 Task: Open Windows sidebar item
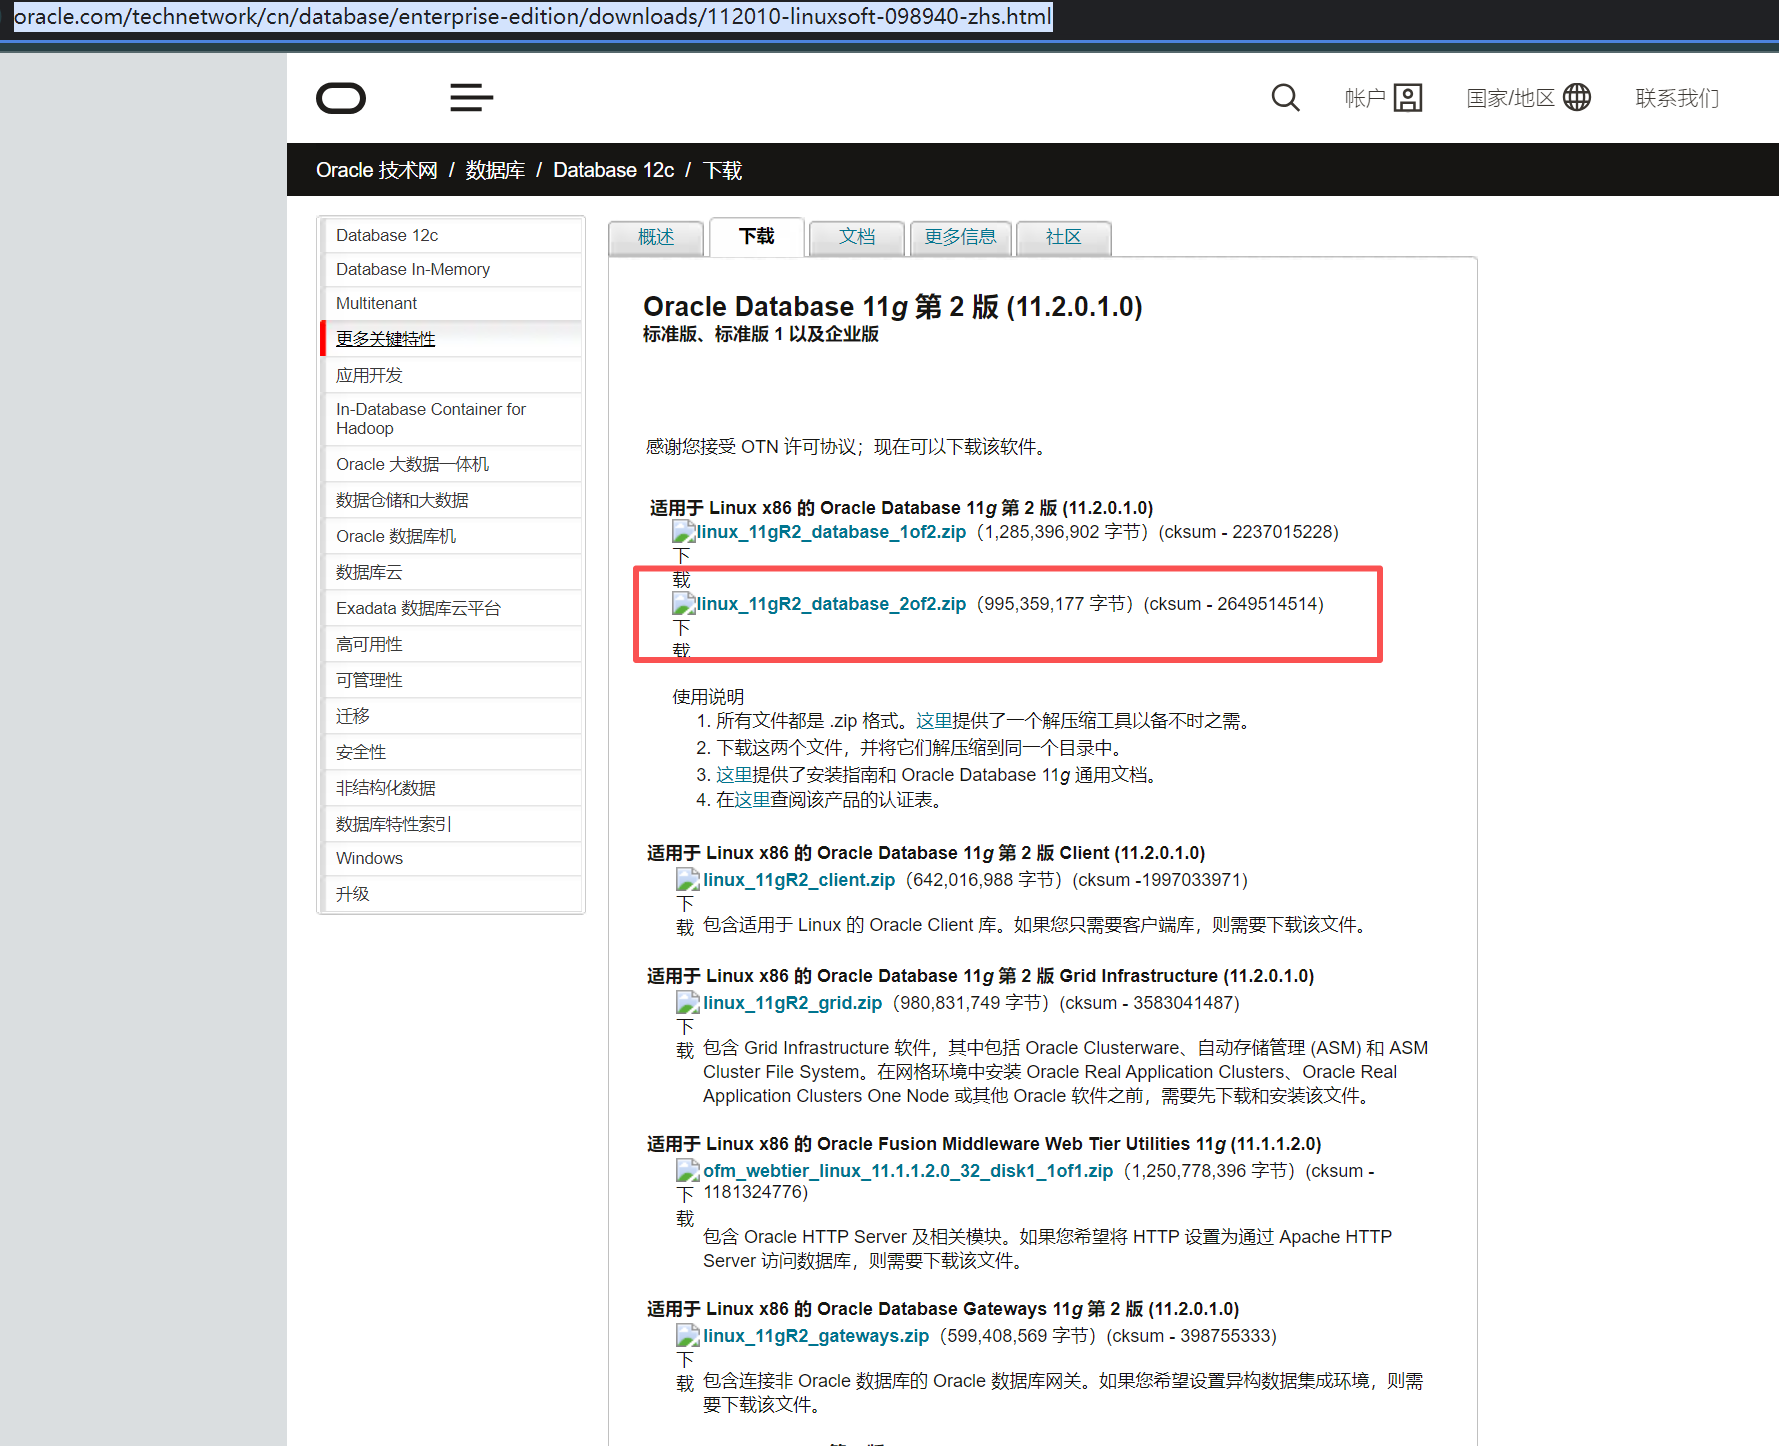452,858
